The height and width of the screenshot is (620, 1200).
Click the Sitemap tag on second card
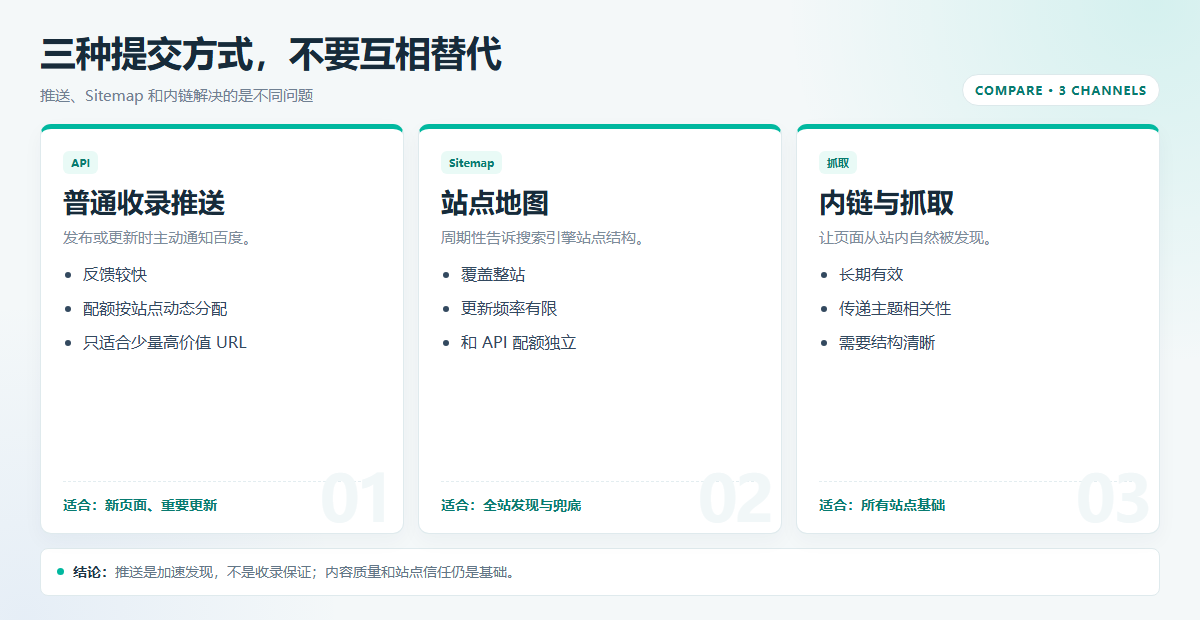pyautogui.click(x=471, y=163)
